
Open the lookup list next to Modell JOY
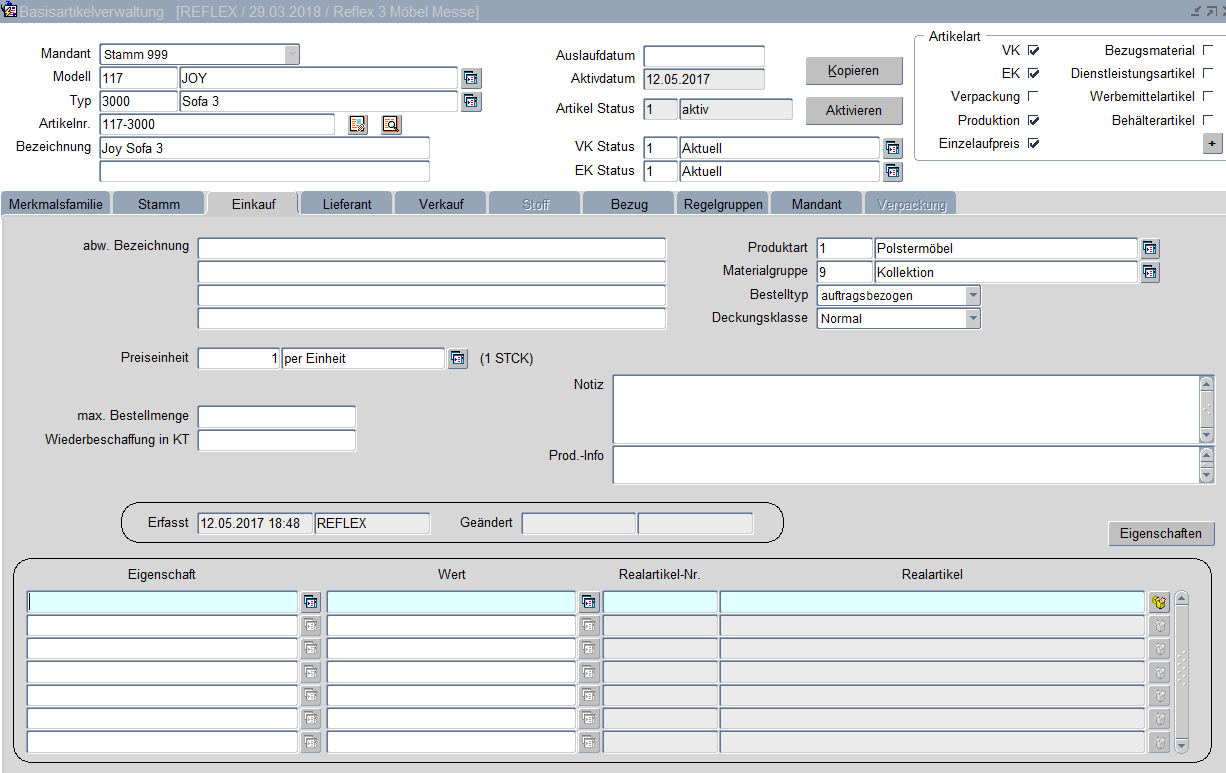click(x=471, y=78)
